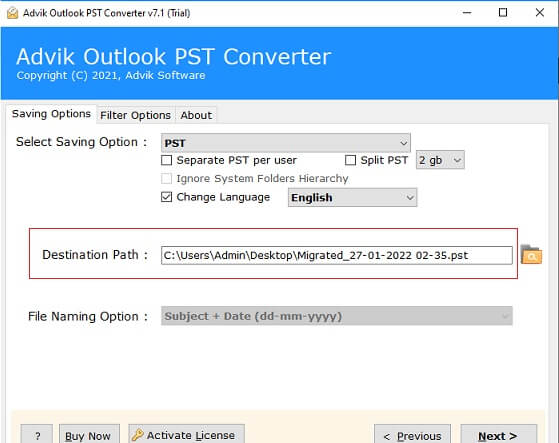Go to the About tab
Image resolution: width=559 pixels, height=443 pixels.
[196, 115]
